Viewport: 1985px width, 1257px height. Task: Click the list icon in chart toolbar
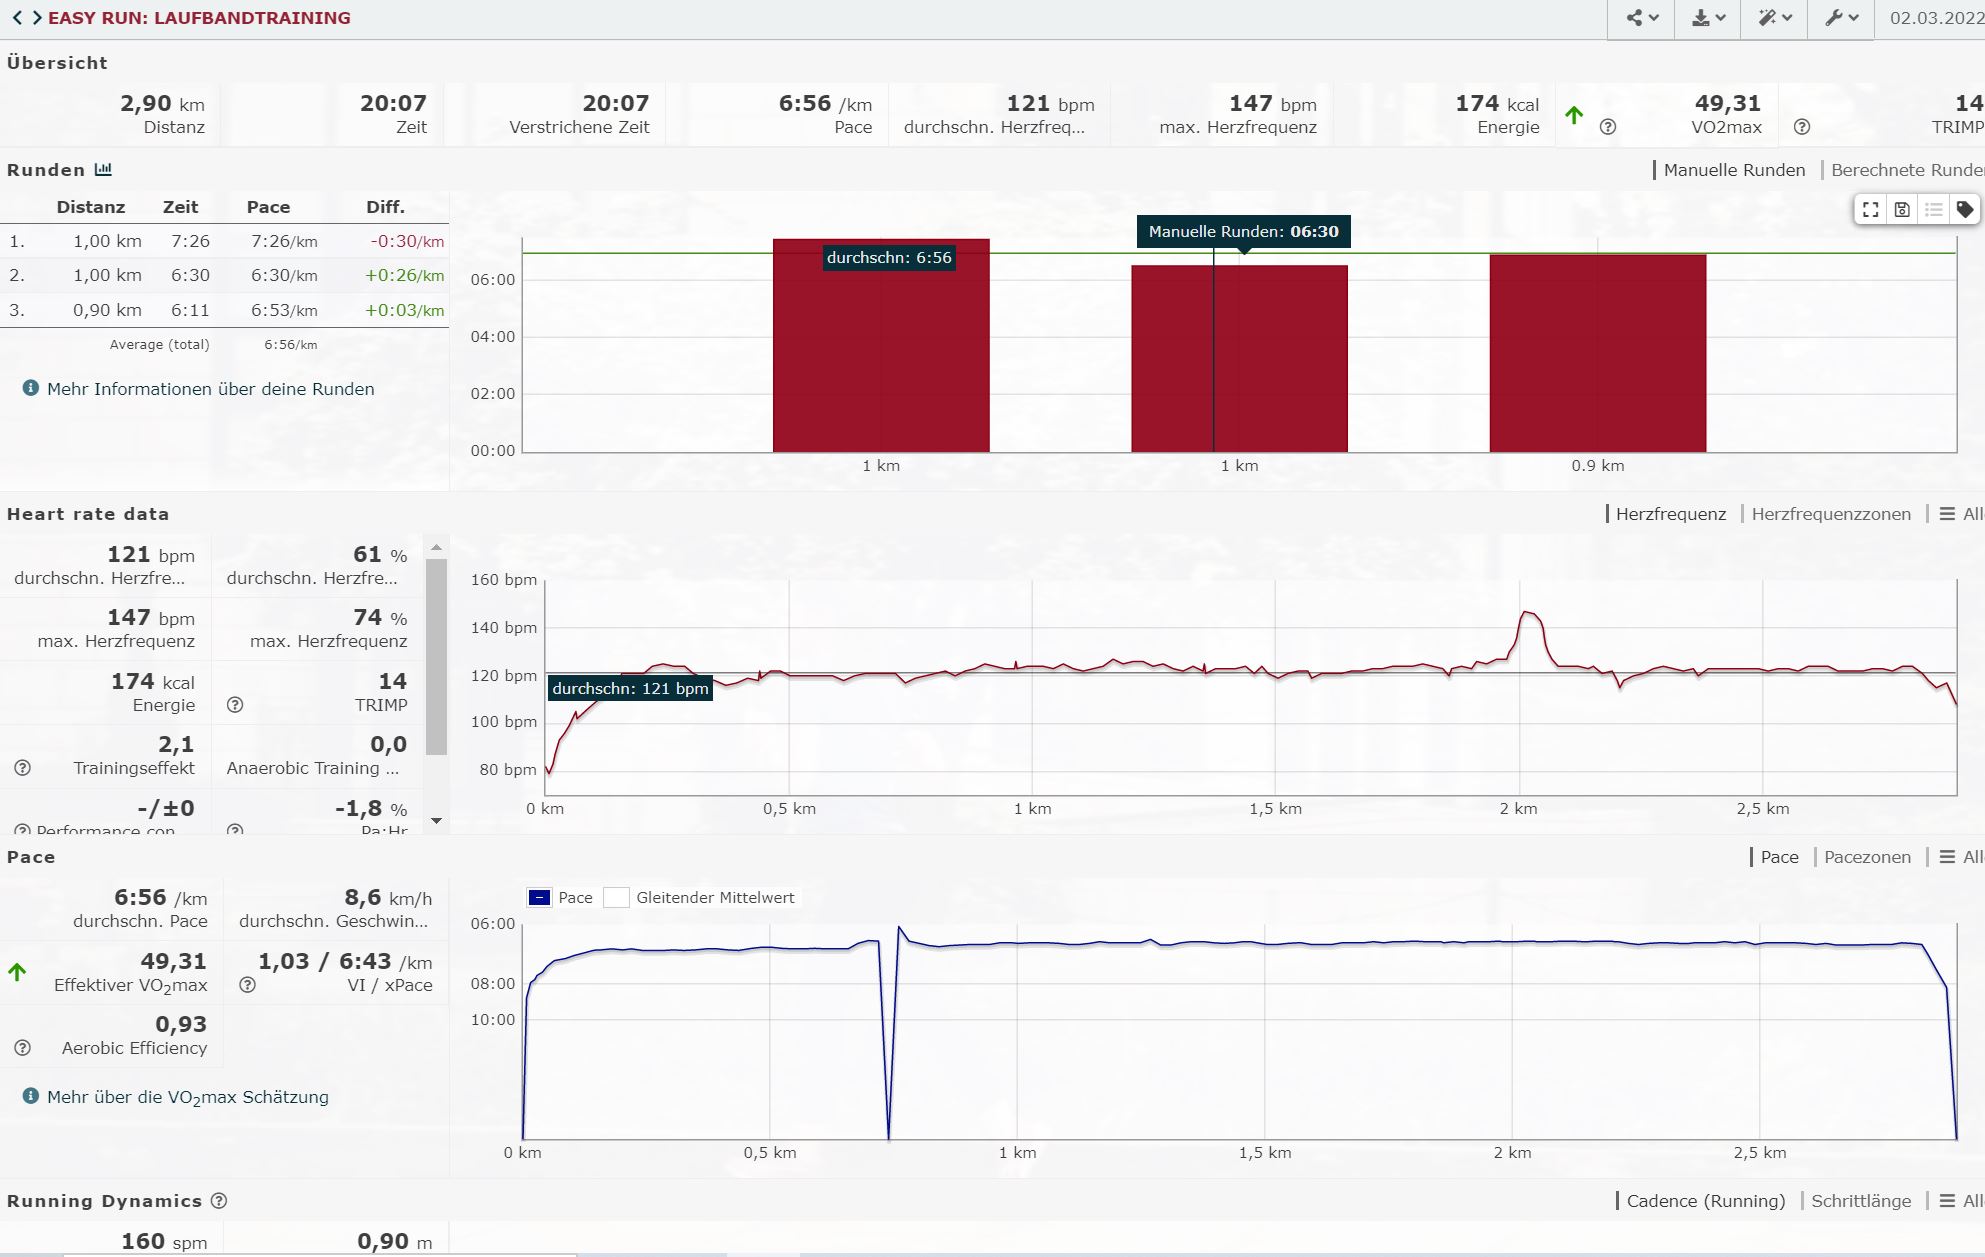1934,210
